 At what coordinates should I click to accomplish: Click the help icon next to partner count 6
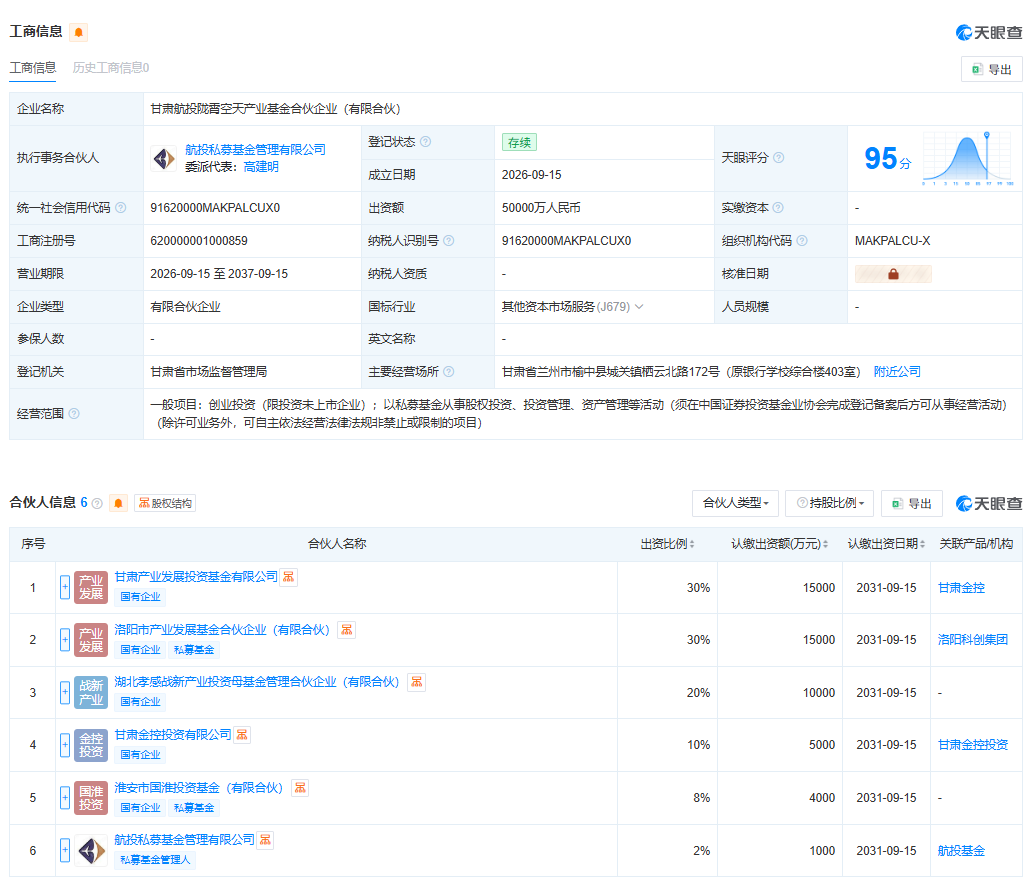97,504
